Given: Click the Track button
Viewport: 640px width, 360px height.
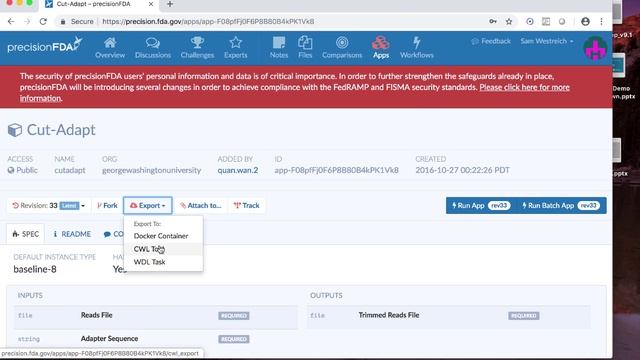Looking at the screenshot, I should 247,205.
